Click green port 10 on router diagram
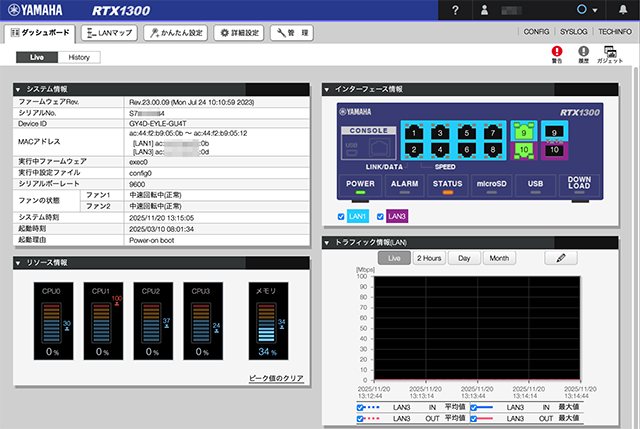Viewport: 640px width, 429px height. [x=524, y=150]
